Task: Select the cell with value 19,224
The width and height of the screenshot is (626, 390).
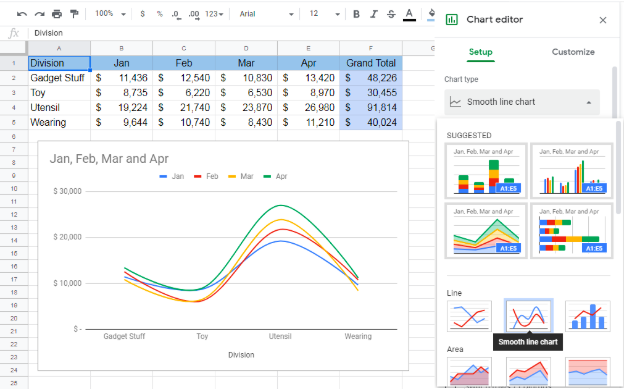Action: (x=121, y=108)
